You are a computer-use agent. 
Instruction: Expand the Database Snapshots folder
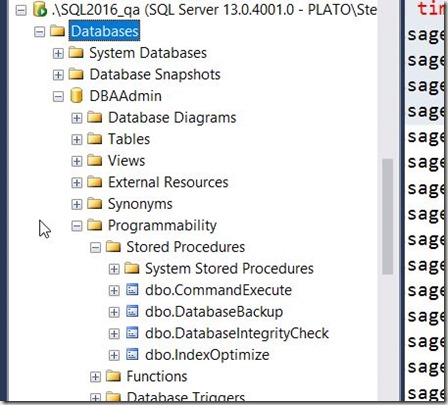pyautogui.click(x=58, y=75)
